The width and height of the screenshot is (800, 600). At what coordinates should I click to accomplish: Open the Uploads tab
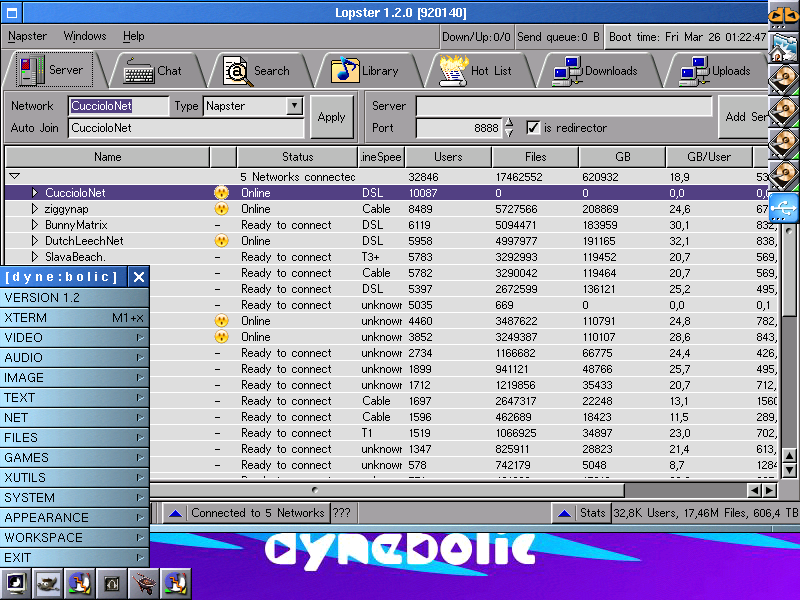coord(715,71)
